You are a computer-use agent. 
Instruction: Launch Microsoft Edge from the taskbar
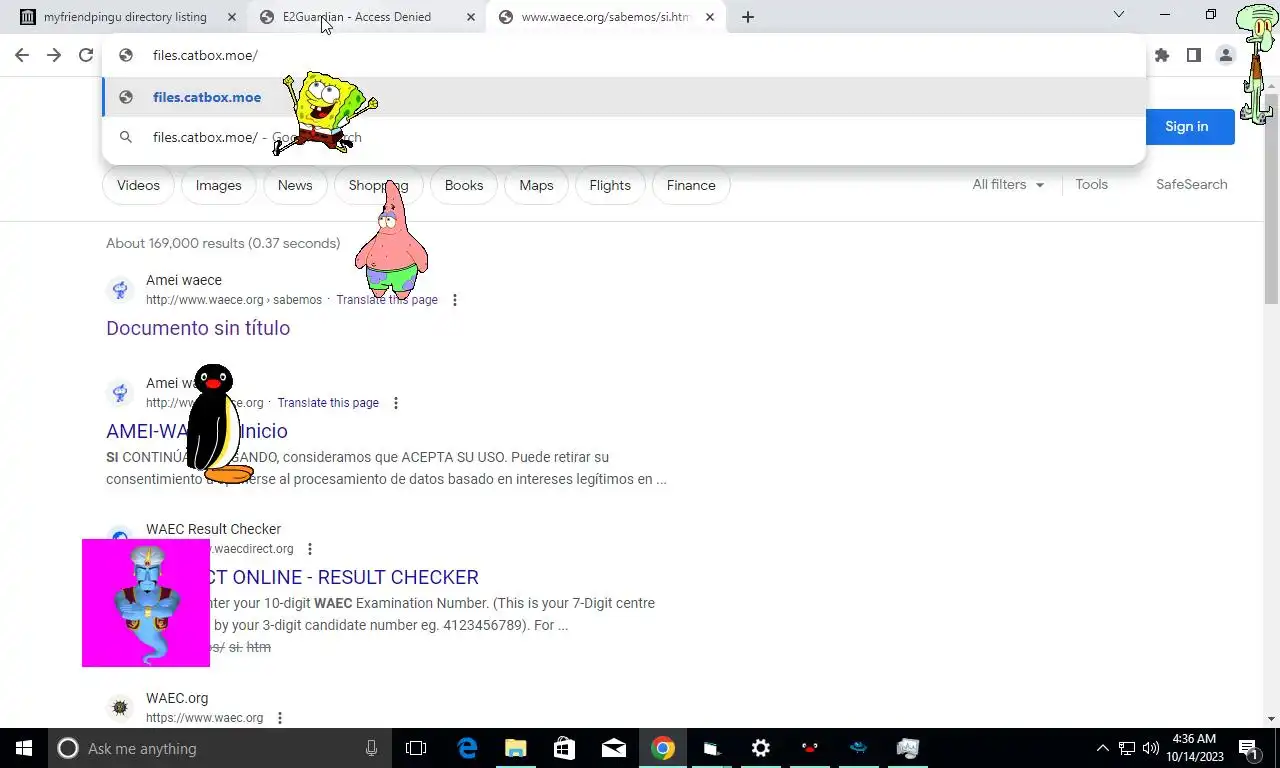coord(467,748)
